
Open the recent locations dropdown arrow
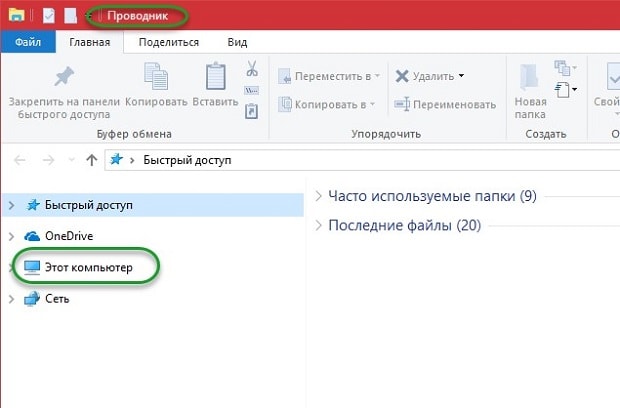(72, 160)
